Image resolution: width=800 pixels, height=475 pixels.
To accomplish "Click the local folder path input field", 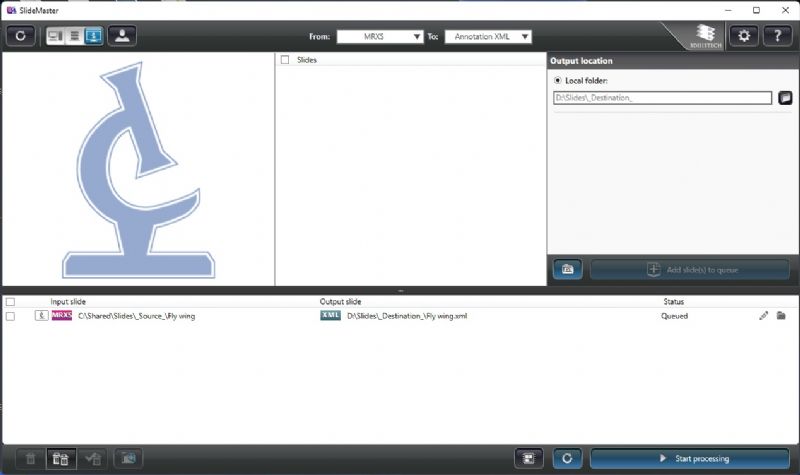I will click(x=662, y=97).
